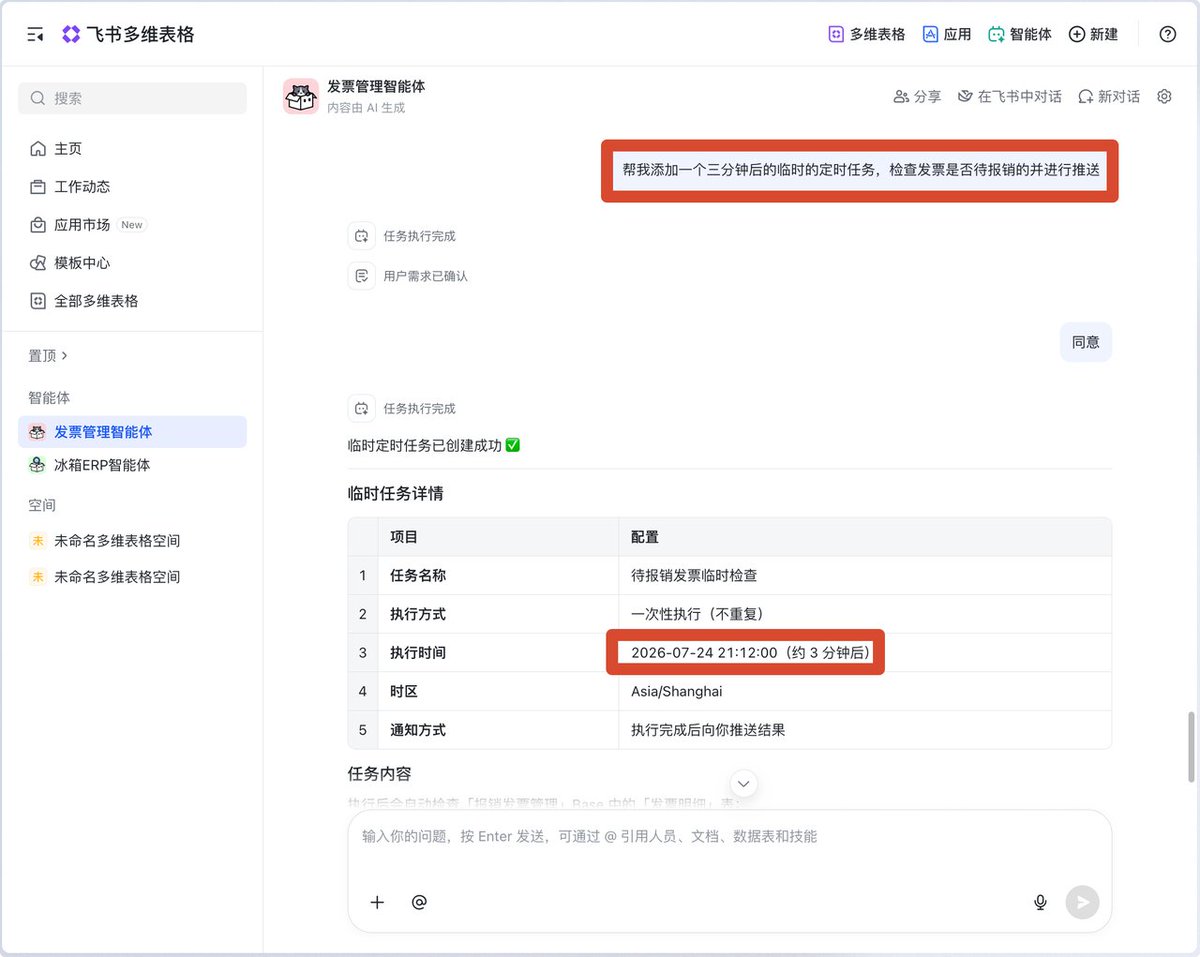1200x957 pixels.
Task: Click the 新建 button
Action: click(x=1093, y=34)
